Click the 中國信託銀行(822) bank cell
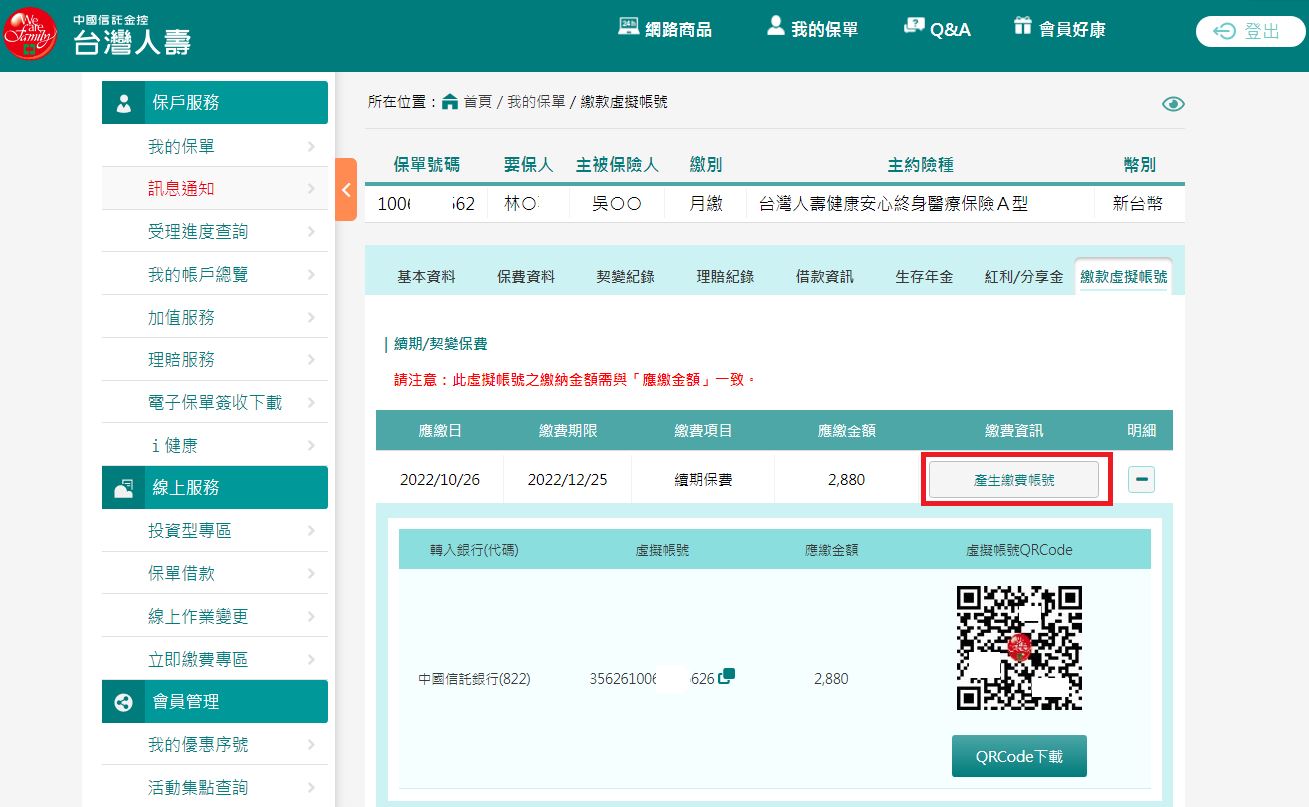This screenshot has width=1309, height=807. coord(474,678)
